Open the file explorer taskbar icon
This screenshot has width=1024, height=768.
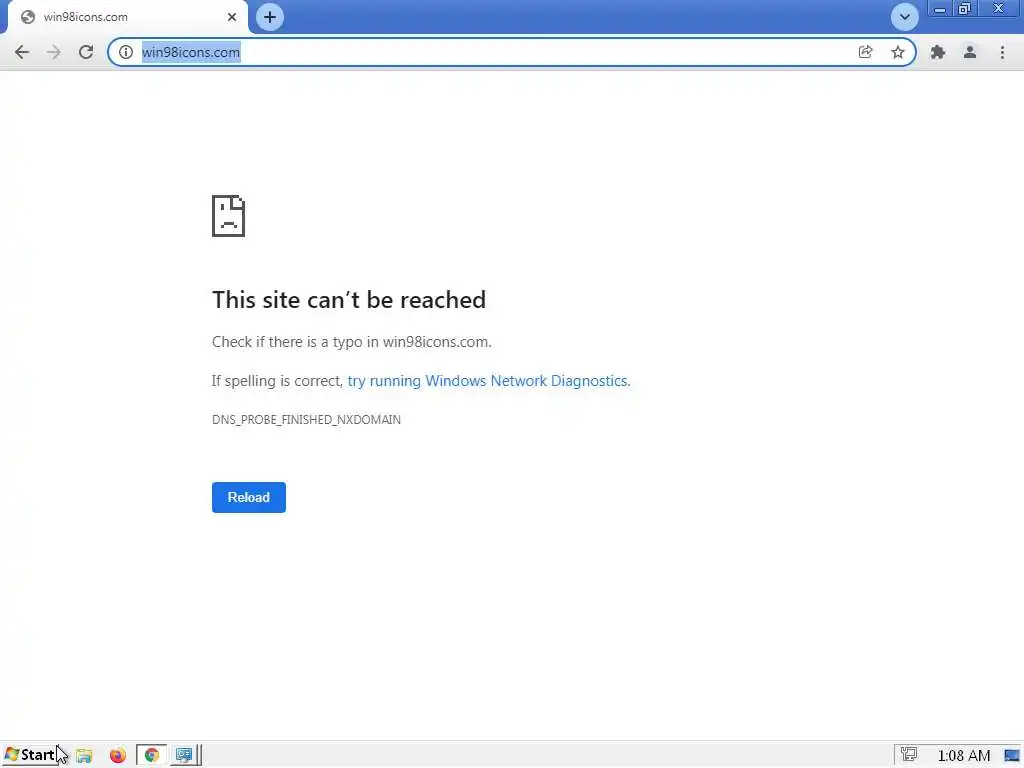tap(84, 756)
